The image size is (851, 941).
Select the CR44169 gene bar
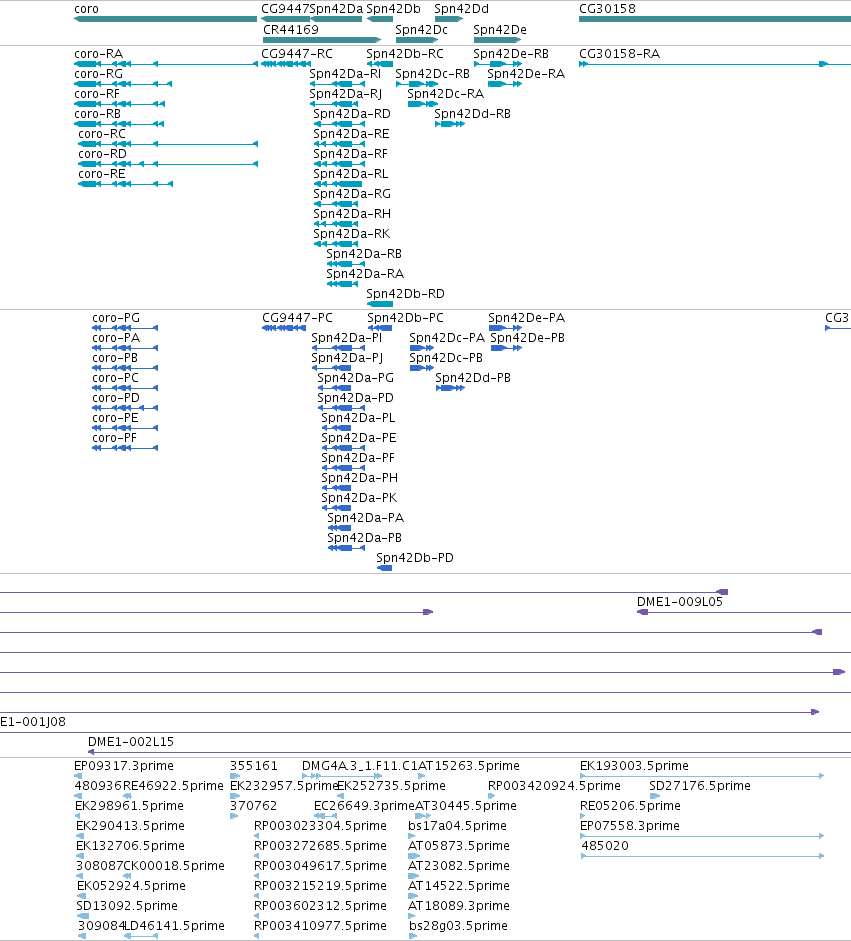point(322,40)
